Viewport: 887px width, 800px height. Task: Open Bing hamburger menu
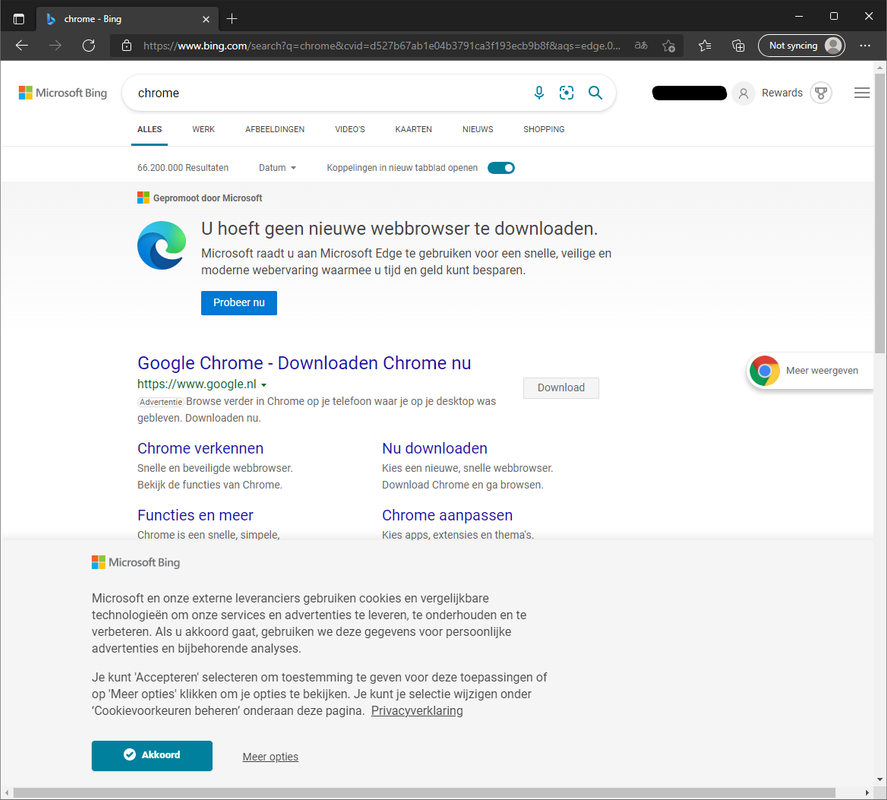862,93
